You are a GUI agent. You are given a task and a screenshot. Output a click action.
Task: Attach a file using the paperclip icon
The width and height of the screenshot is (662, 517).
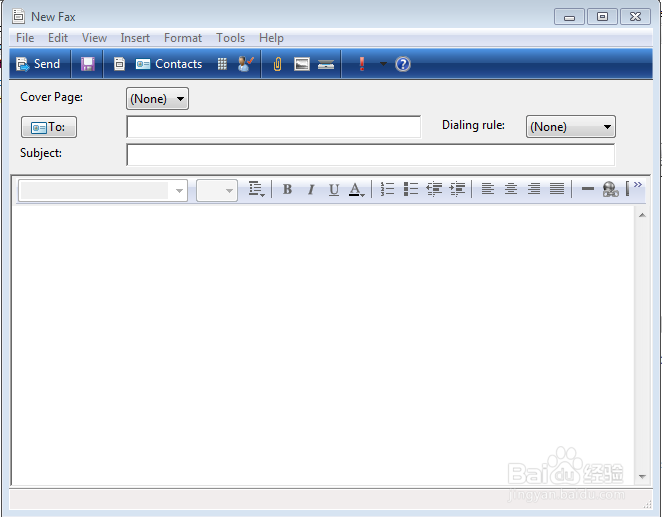pyautogui.click(x=277, y=64)
